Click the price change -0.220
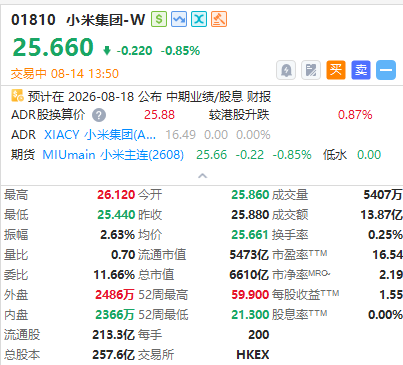The height and width of the screenshot is (365, 403). [134, 51]
